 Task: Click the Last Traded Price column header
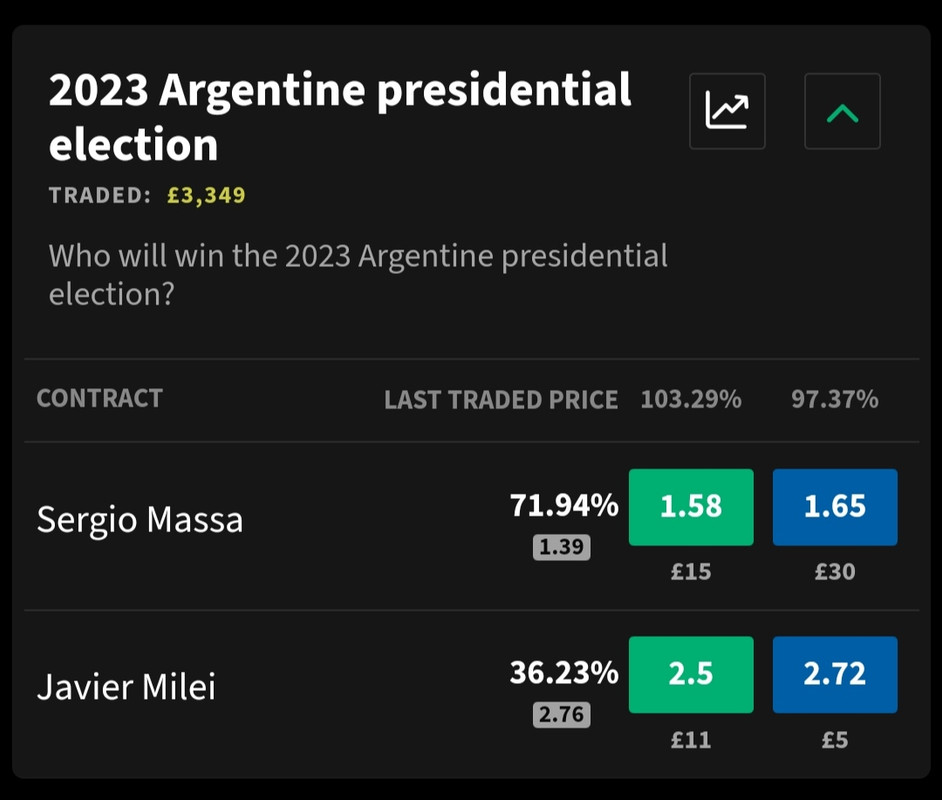coord(501,400)
